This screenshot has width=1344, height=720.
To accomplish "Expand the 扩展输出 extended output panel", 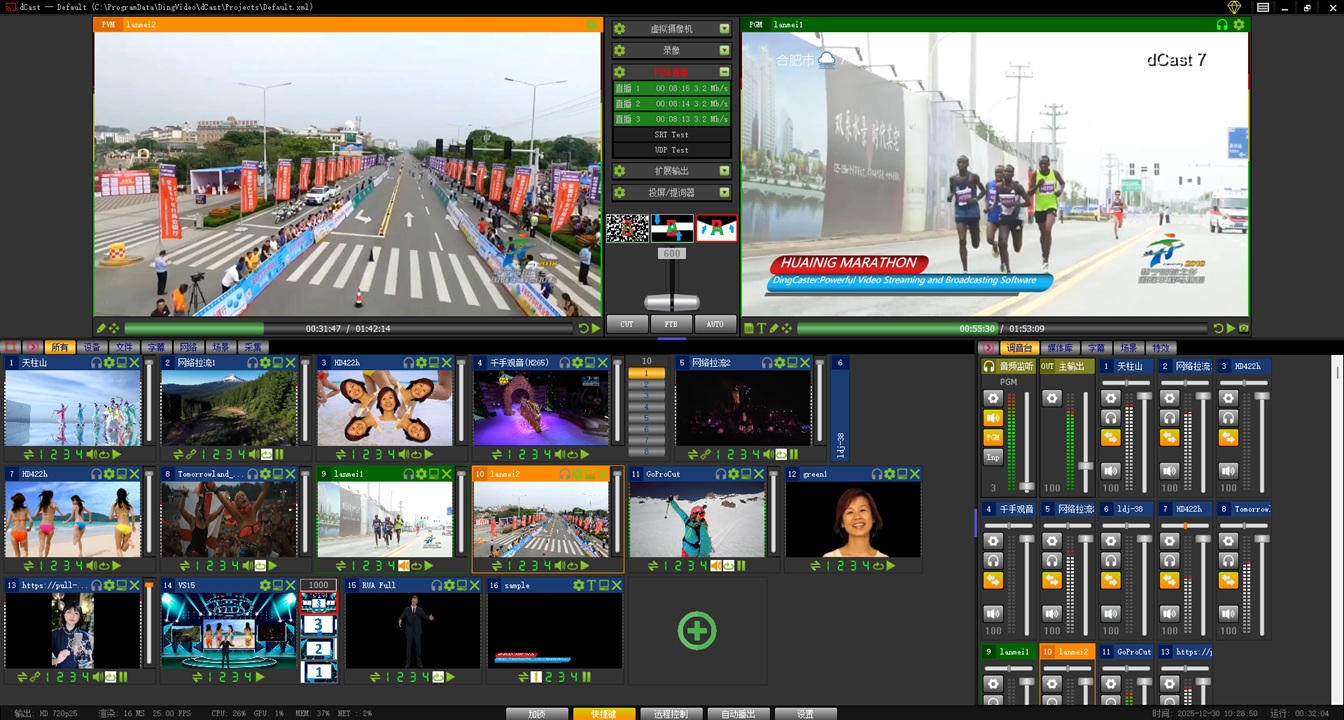I will pyautogui.click(x=724, y=171).
